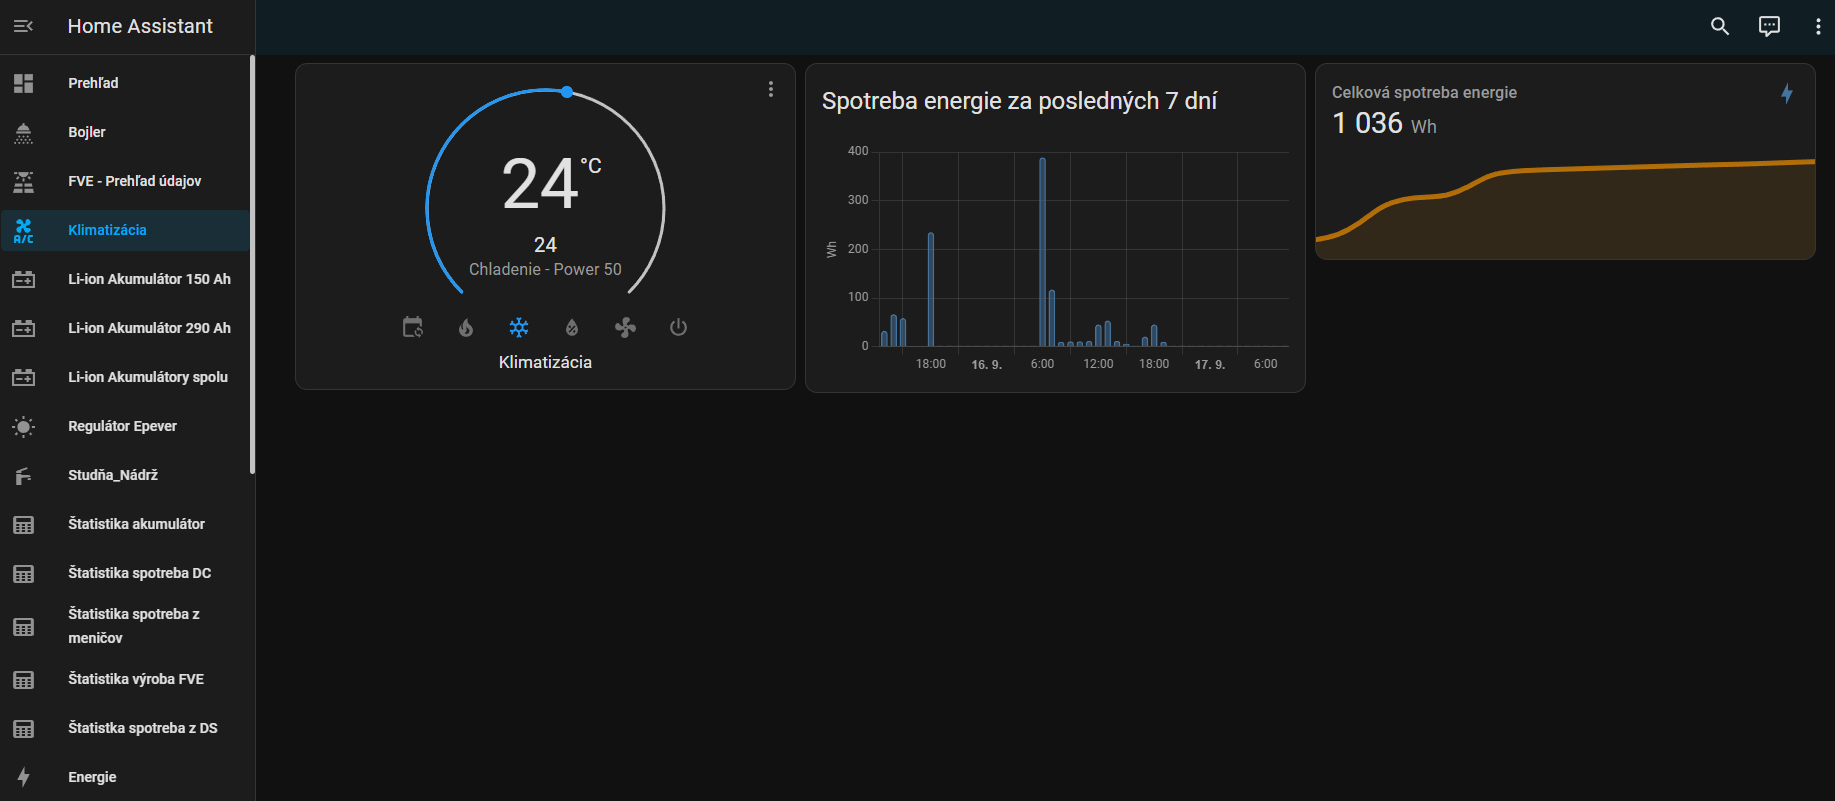This screenshot has width=1835, height=801.
Task: Open the dashboard overflow menu top right
Action: pos(1818,26)
